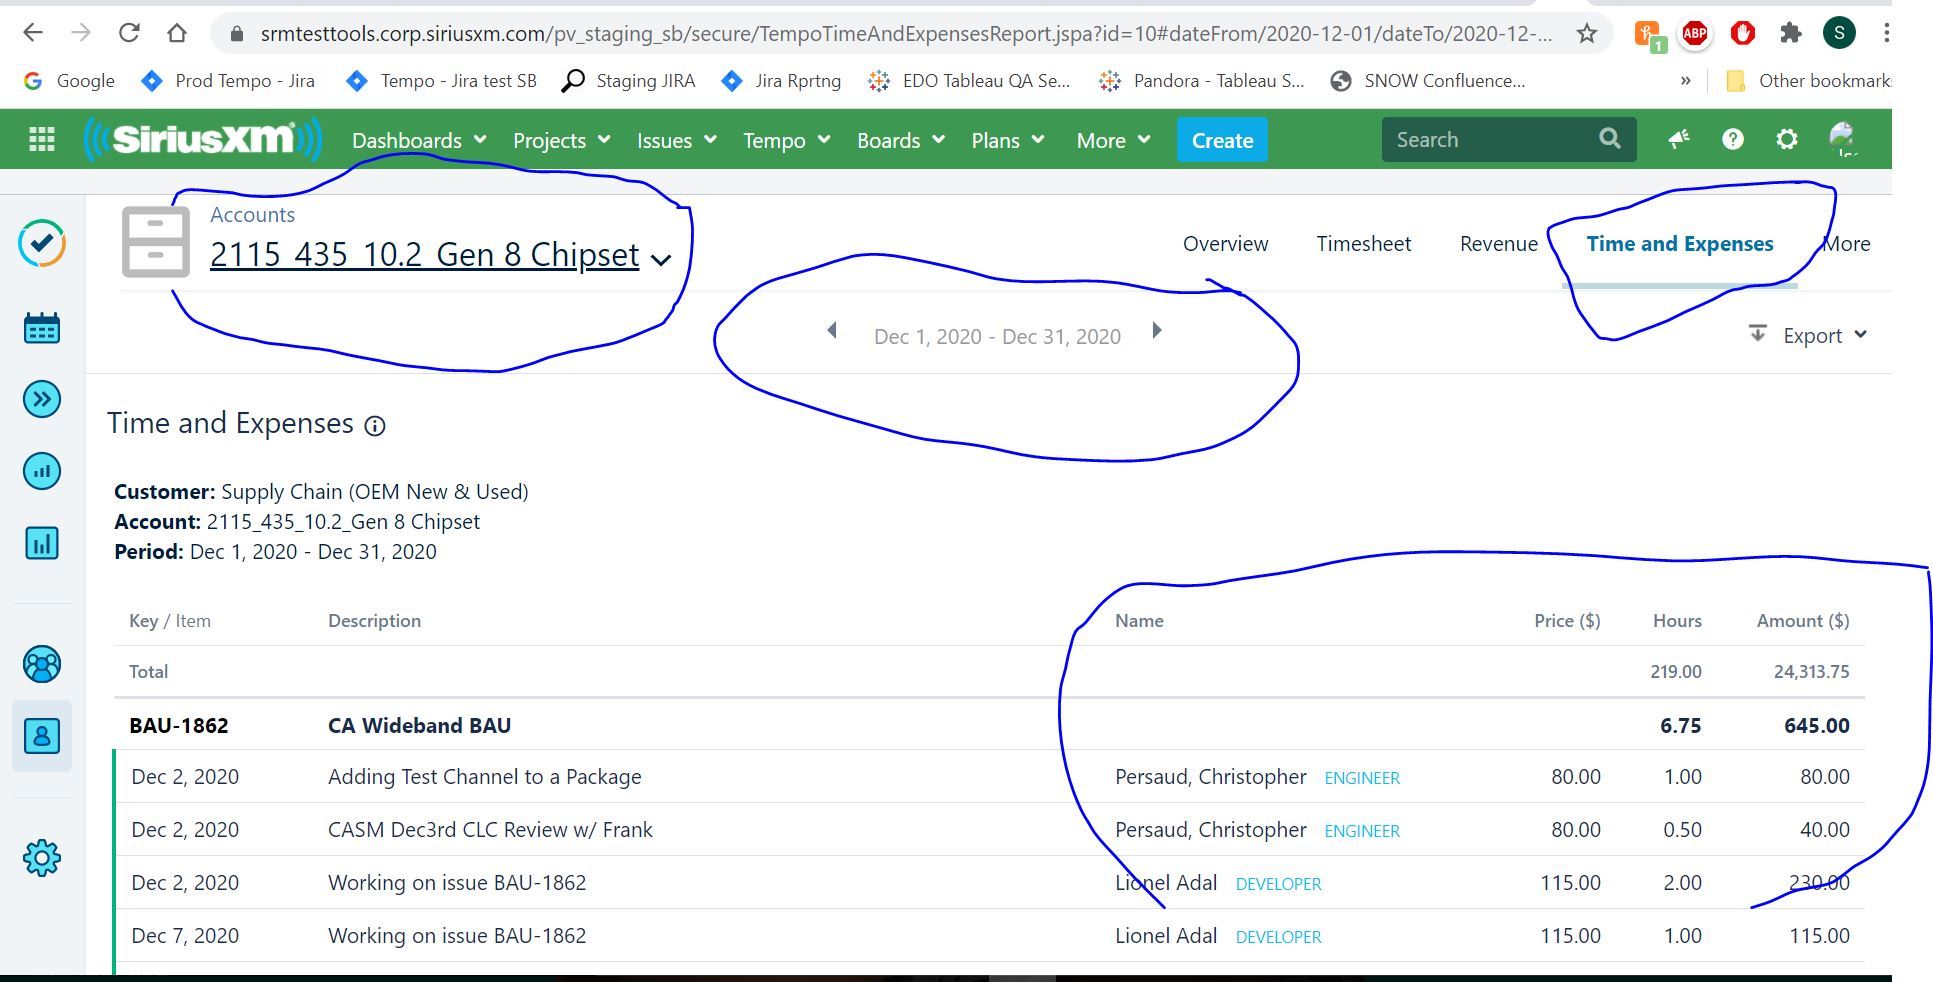Open the Dashboards dropdown menu
Viewport: 1933px width, 982px height.
click(418, 140)
